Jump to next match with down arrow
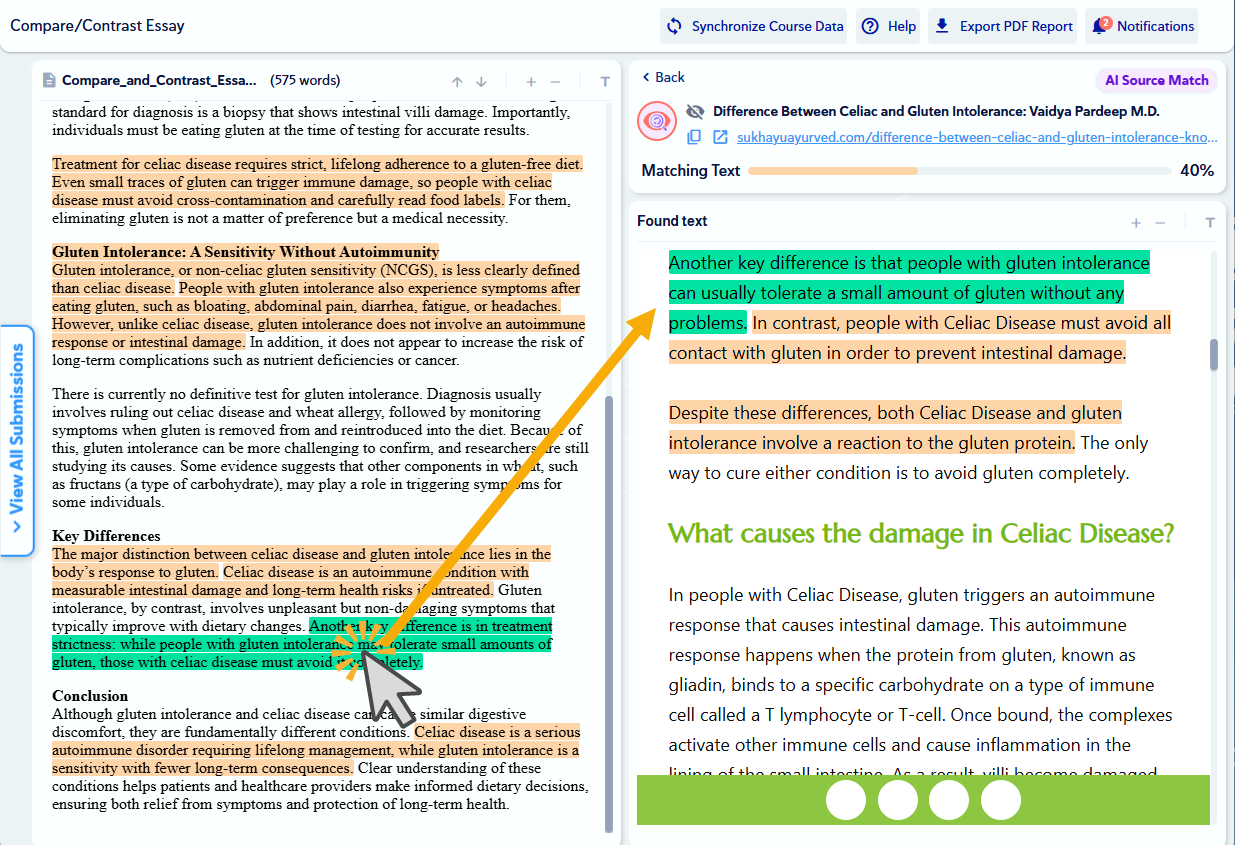The width and height of the screenshot is (1235, 845). coord(481,82)
